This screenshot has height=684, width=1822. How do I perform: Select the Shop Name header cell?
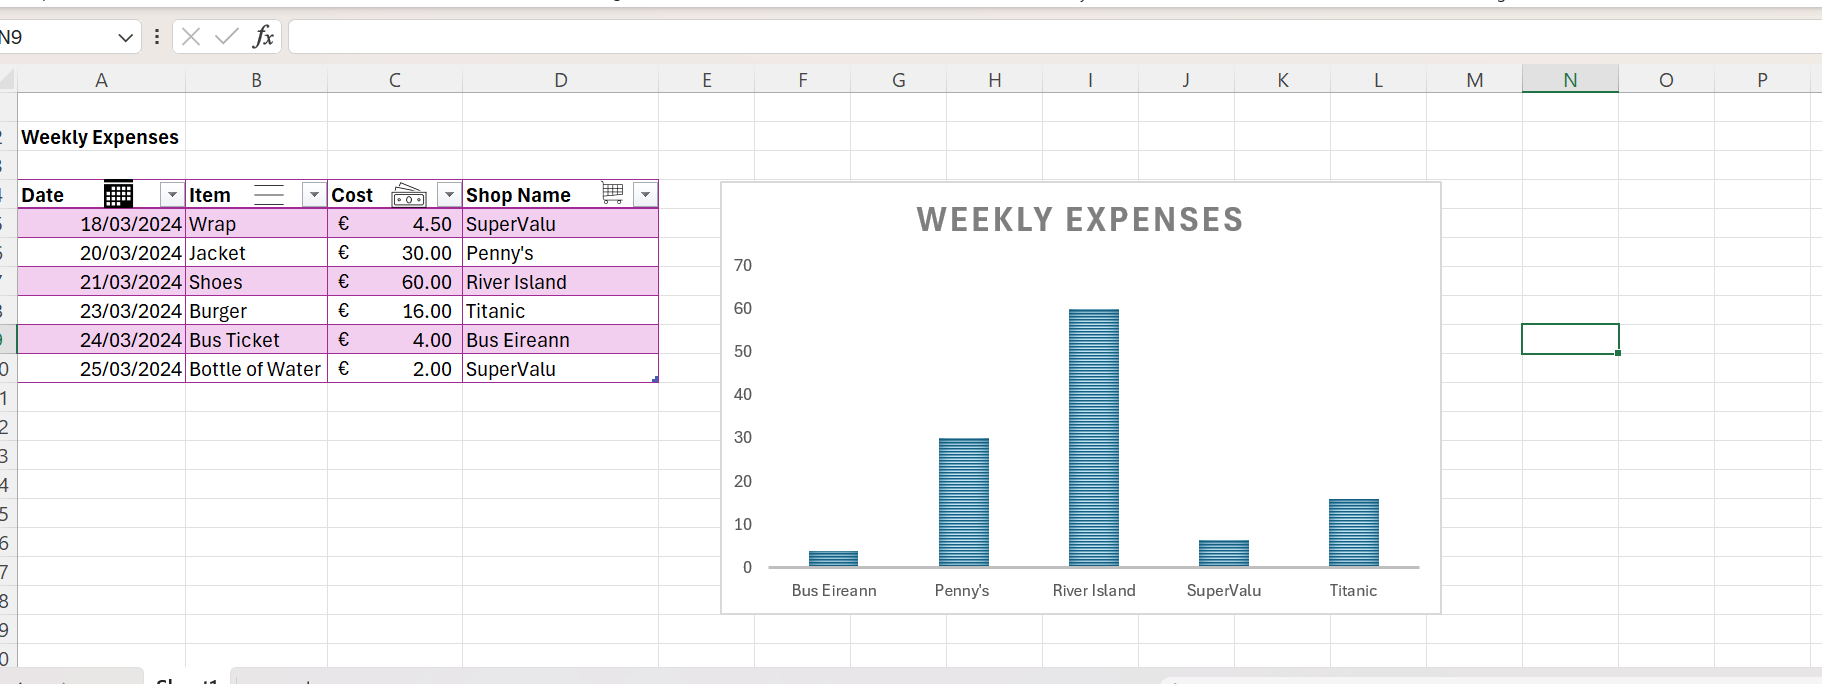pyautogui.click(x=561, y=195)
